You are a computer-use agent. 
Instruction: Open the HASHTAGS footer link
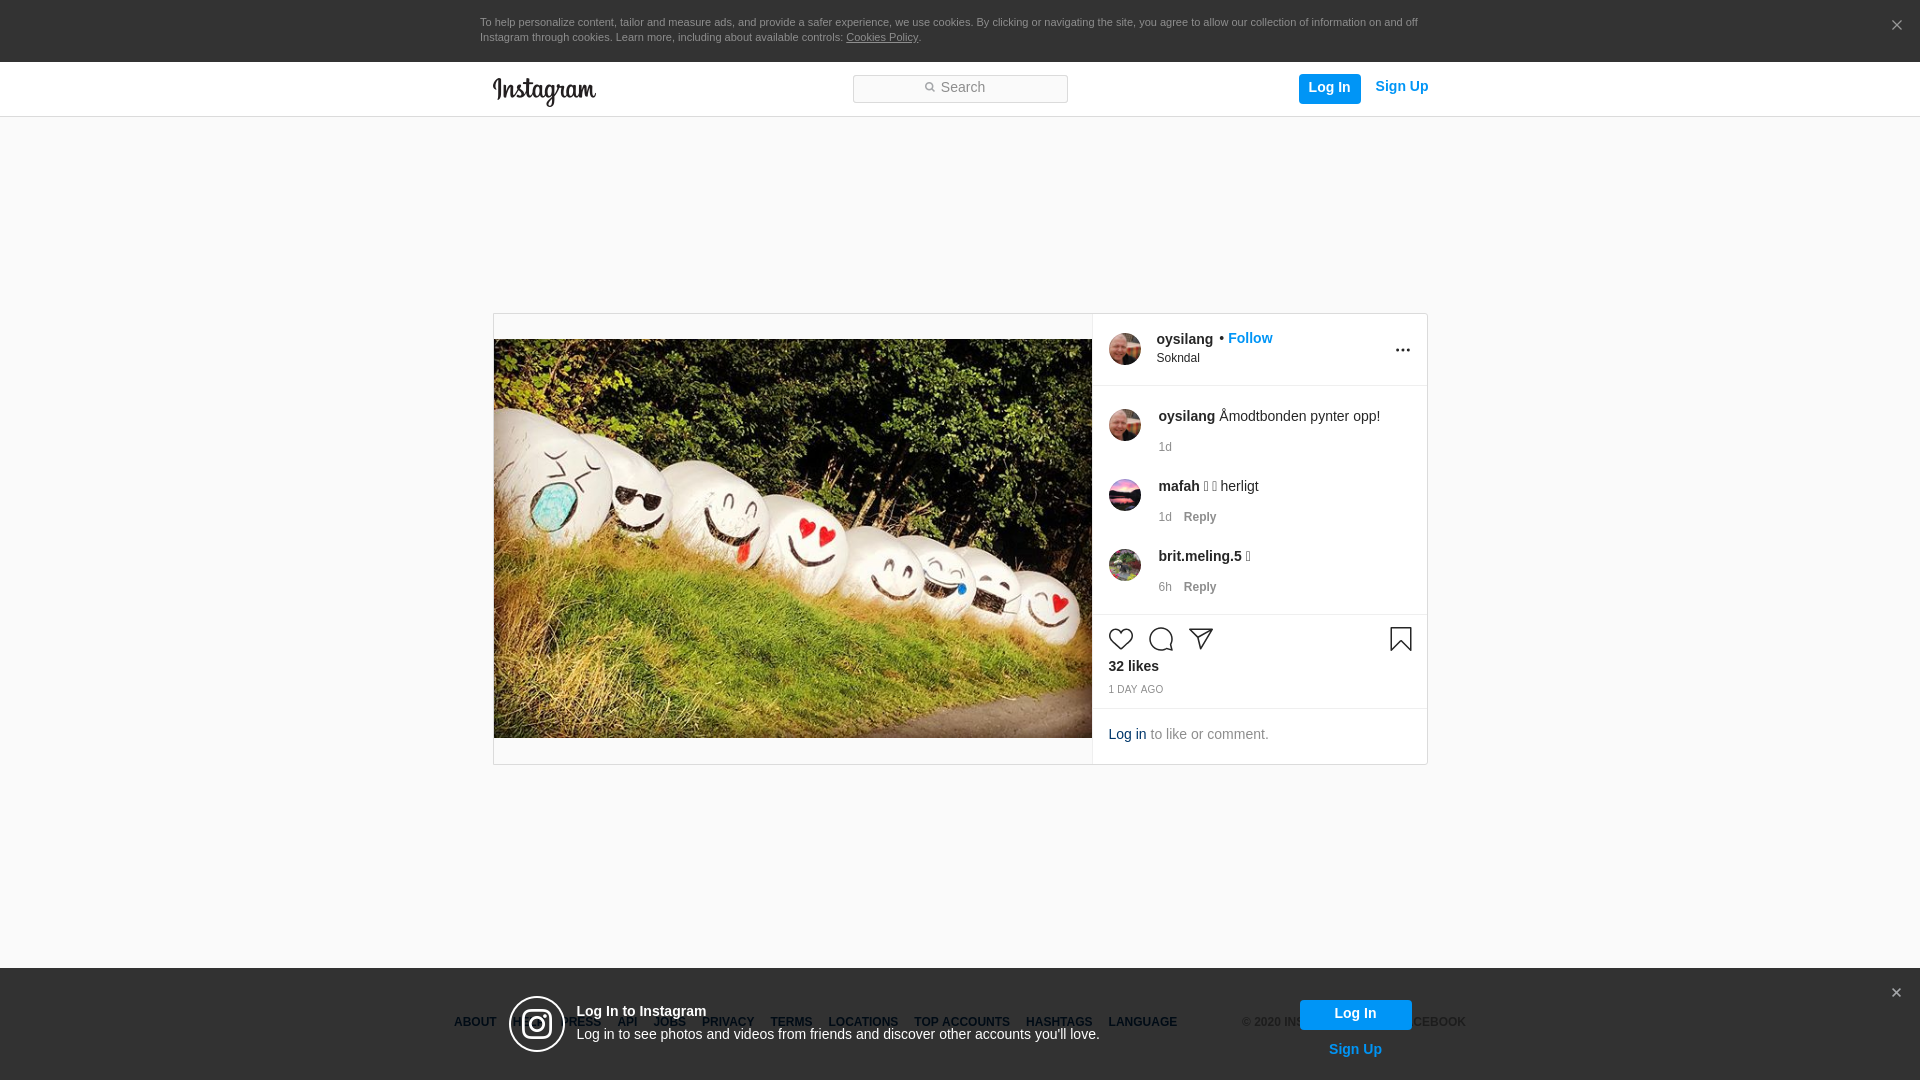[x=1059, y=1022]
